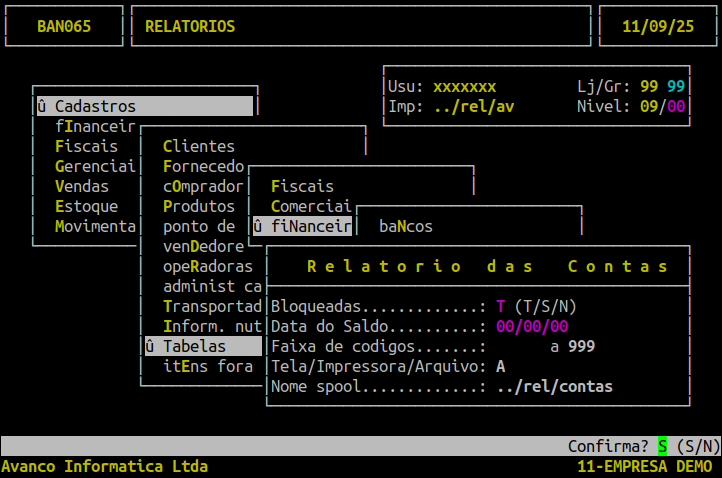Click the Imp printer path ../rel/av
Screen dimensions: 722x478
click(x=474, y=106)
